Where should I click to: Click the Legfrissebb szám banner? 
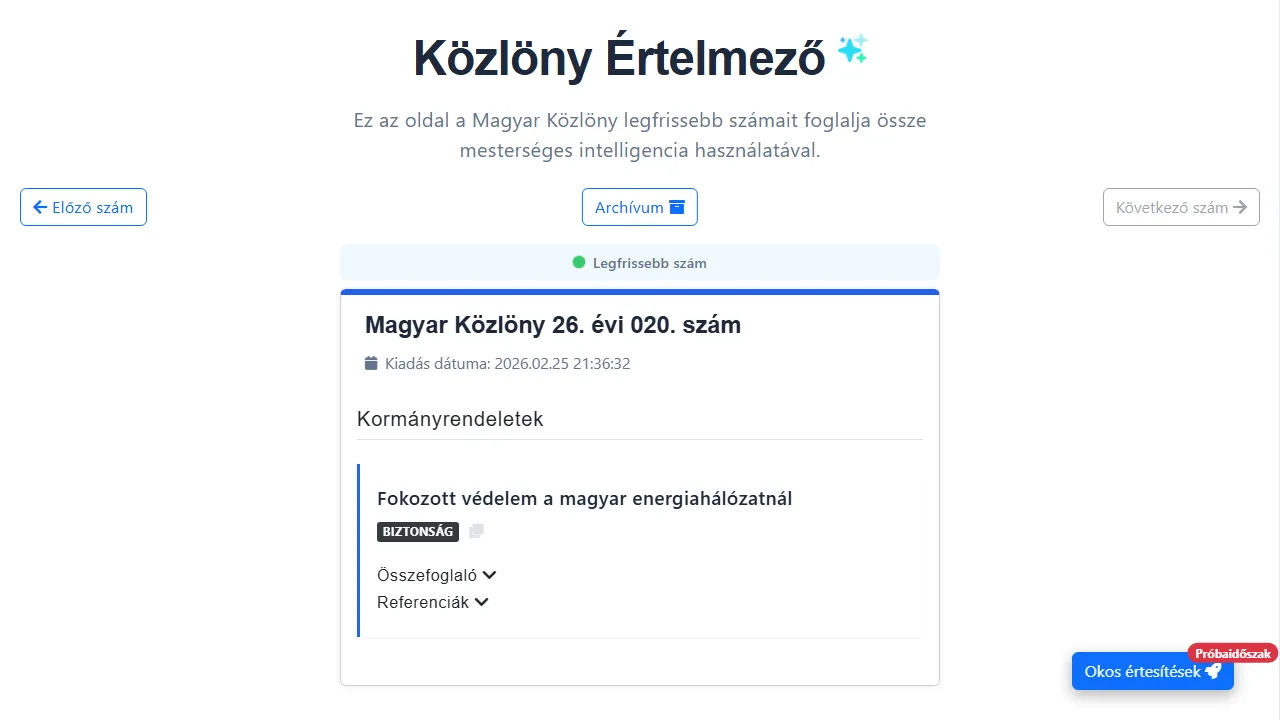tap(640, 262)
